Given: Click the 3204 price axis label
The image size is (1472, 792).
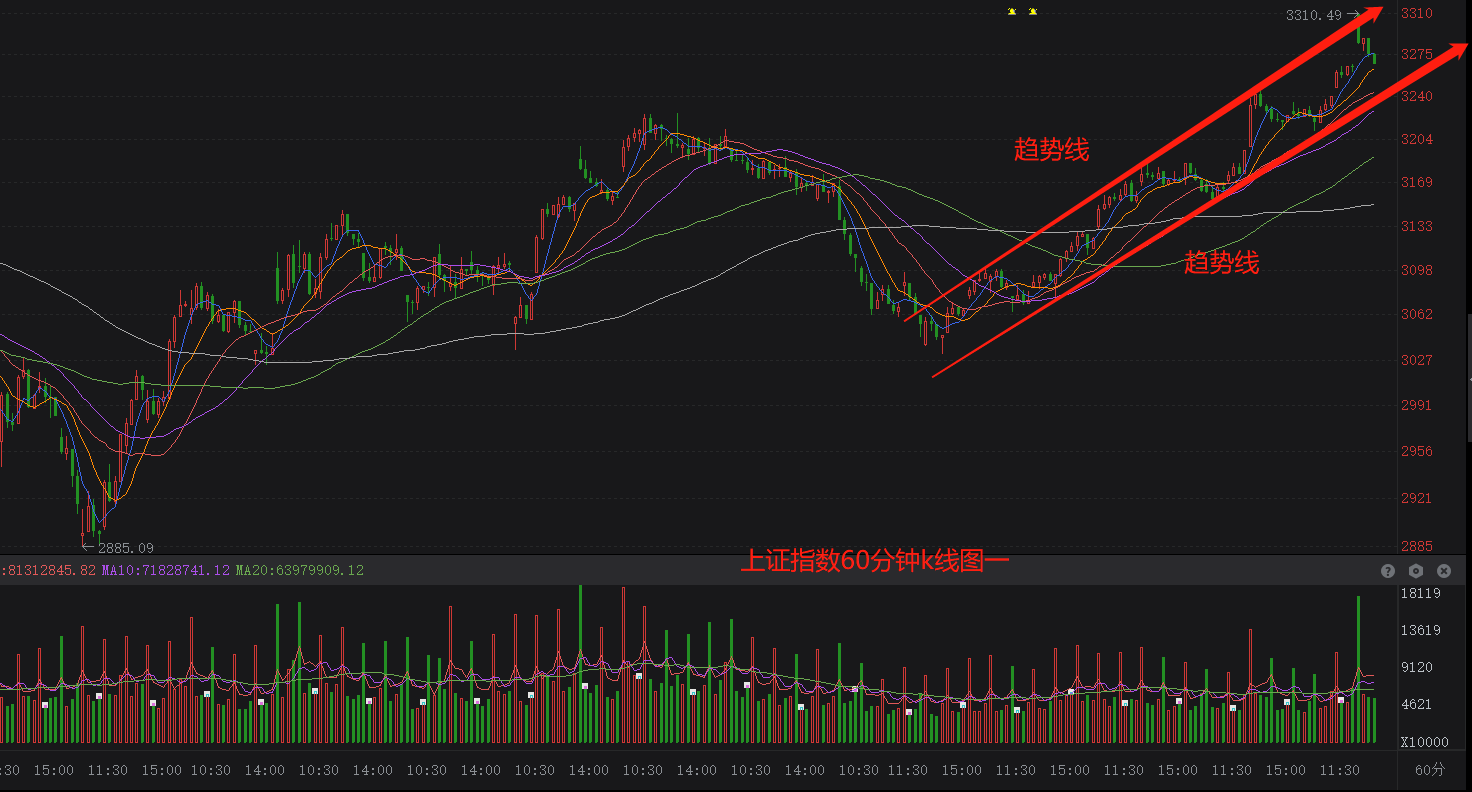Looking at the screenshot, I should pyautogui.click(x=1417, y=140).
